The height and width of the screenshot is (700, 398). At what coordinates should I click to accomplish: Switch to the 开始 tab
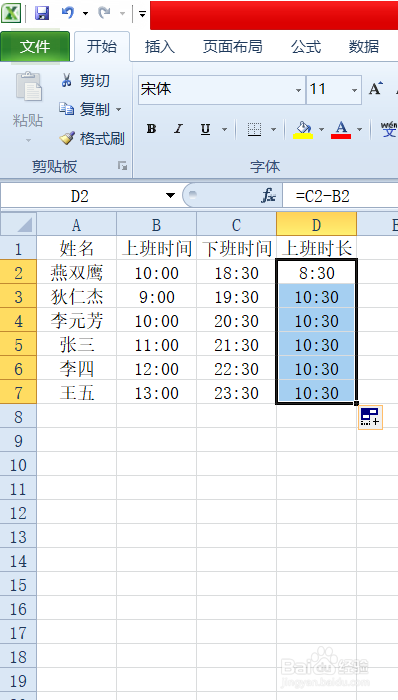[102, 46]
